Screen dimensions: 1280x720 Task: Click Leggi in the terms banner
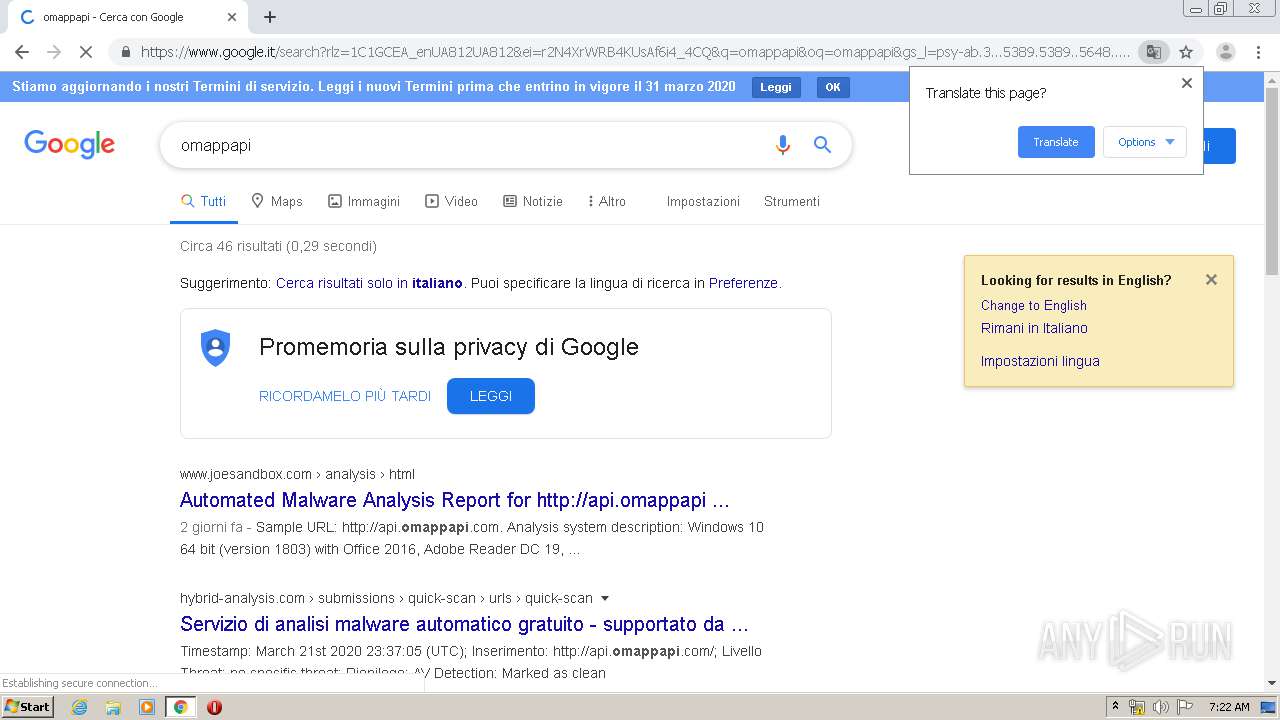pos(776,87)
